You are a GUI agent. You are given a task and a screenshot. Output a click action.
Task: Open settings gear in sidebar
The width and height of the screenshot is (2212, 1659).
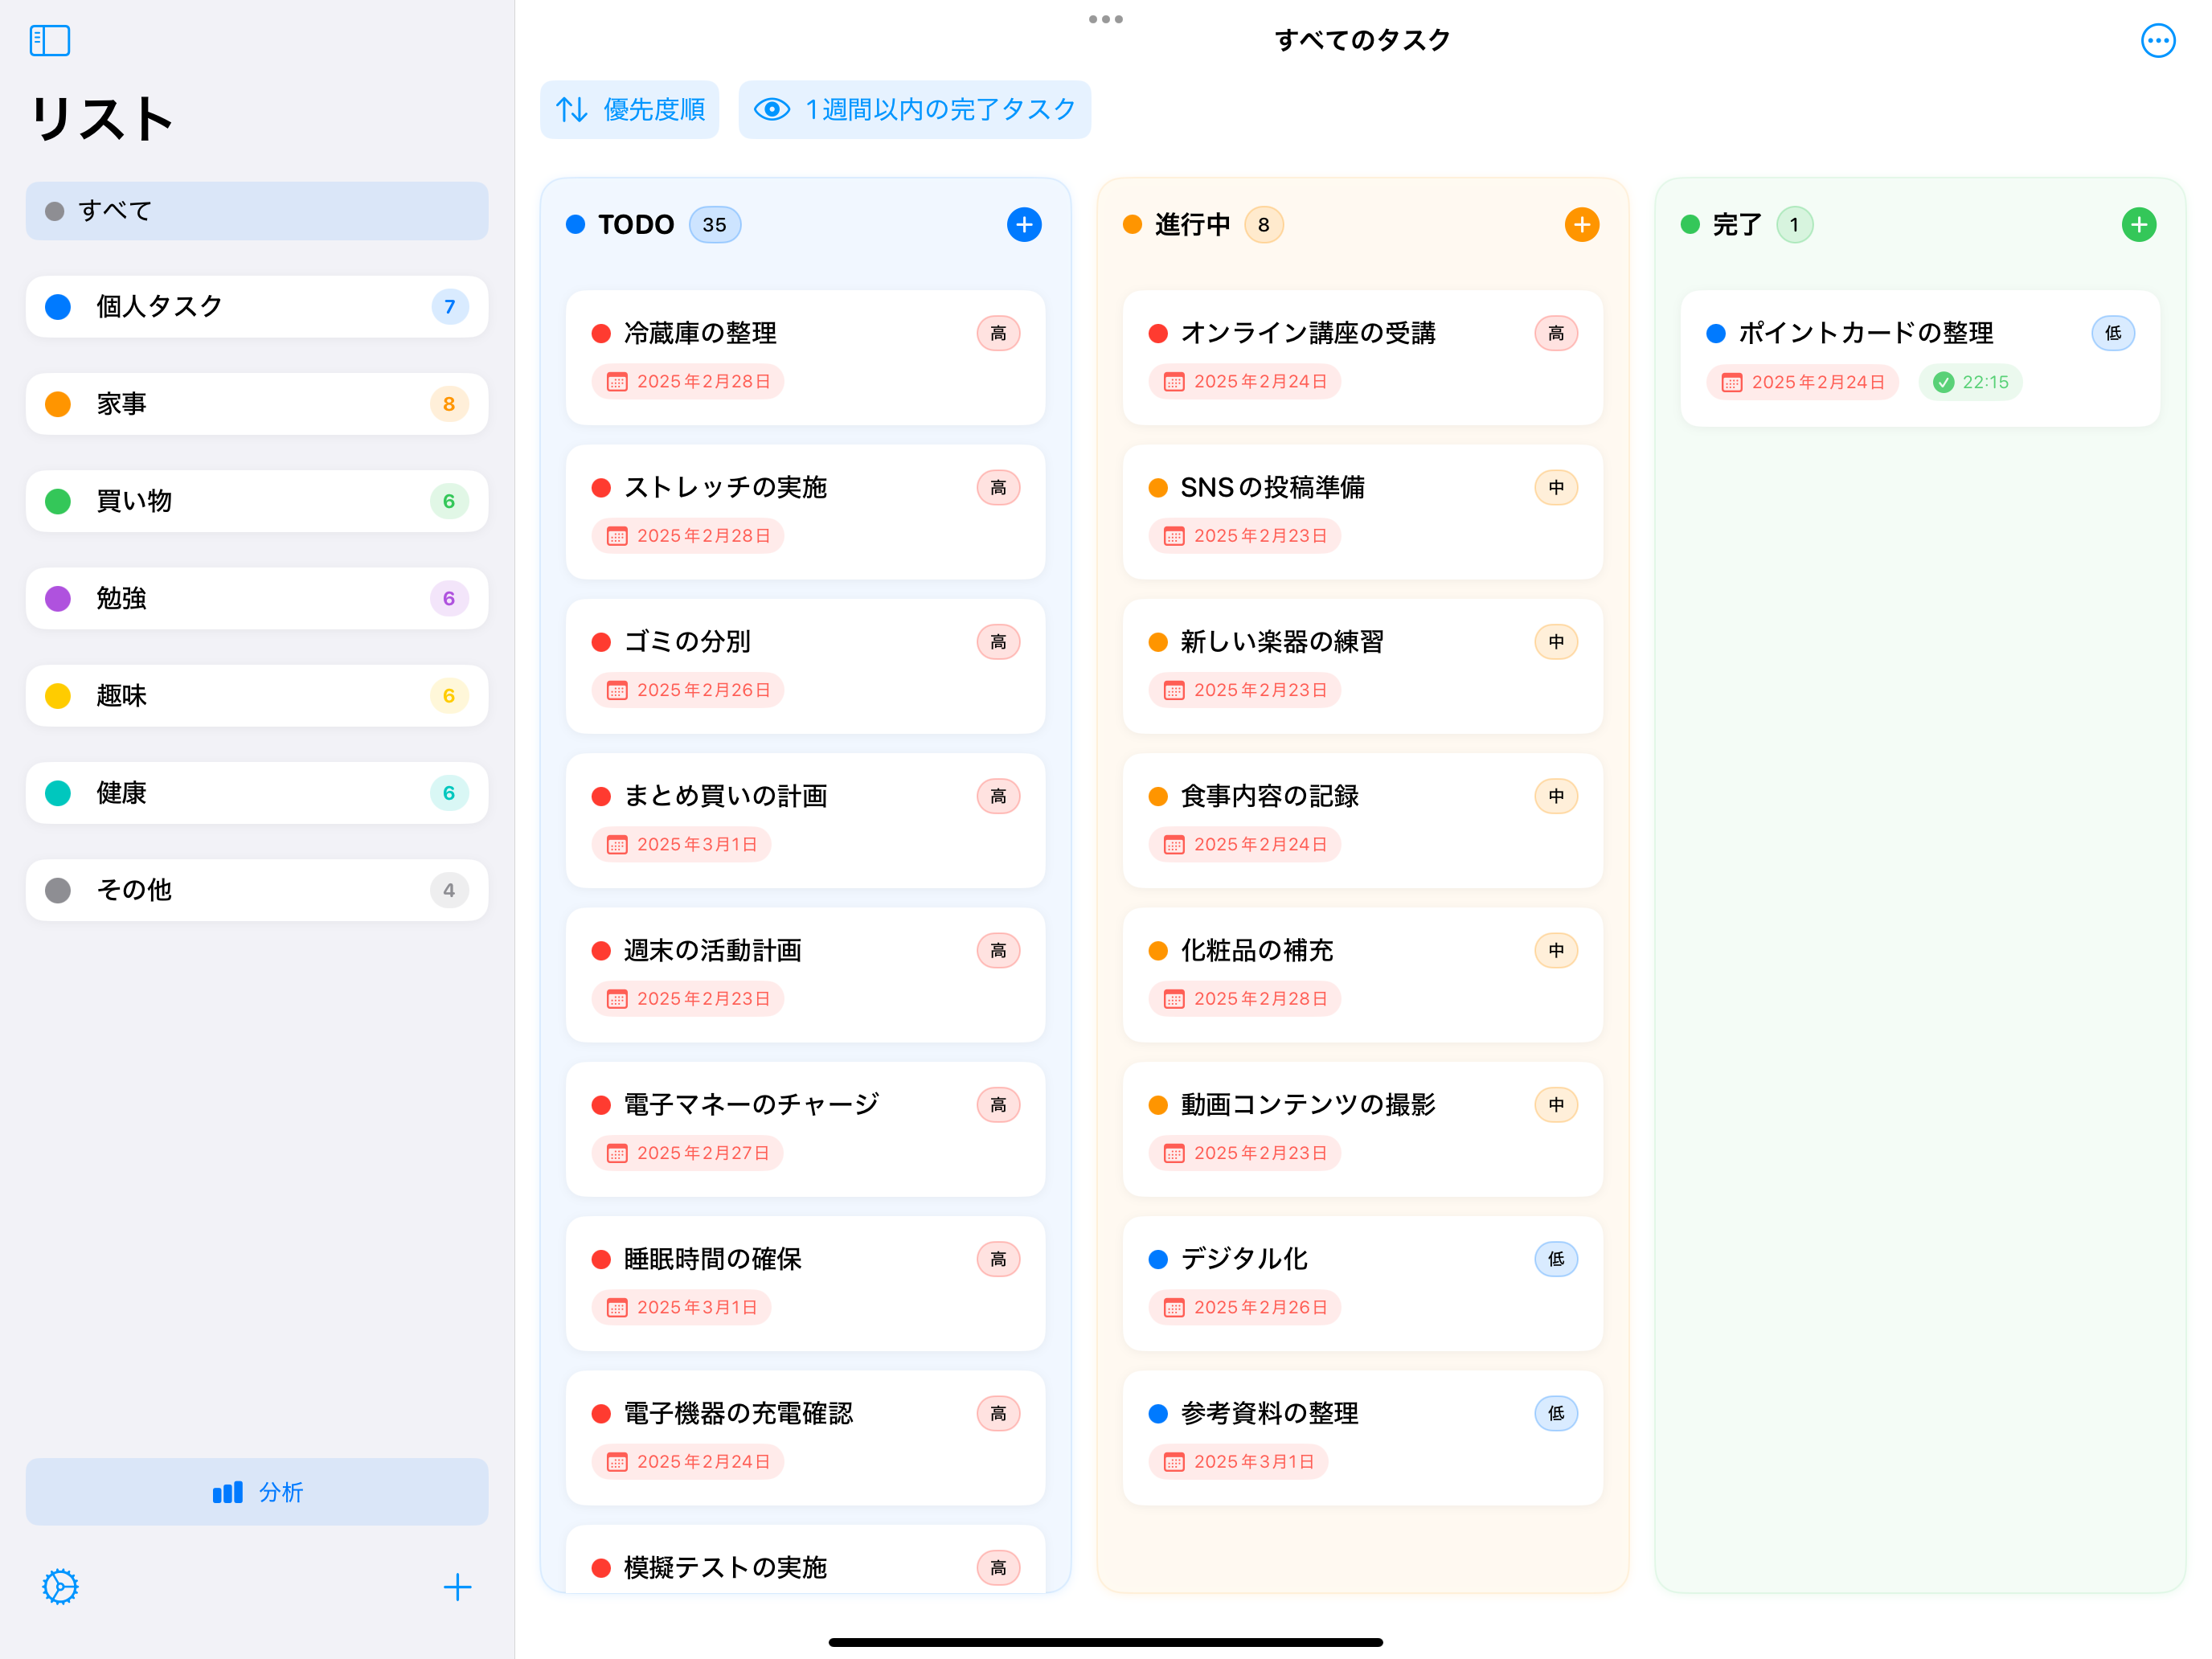(x=60, y=1587)
